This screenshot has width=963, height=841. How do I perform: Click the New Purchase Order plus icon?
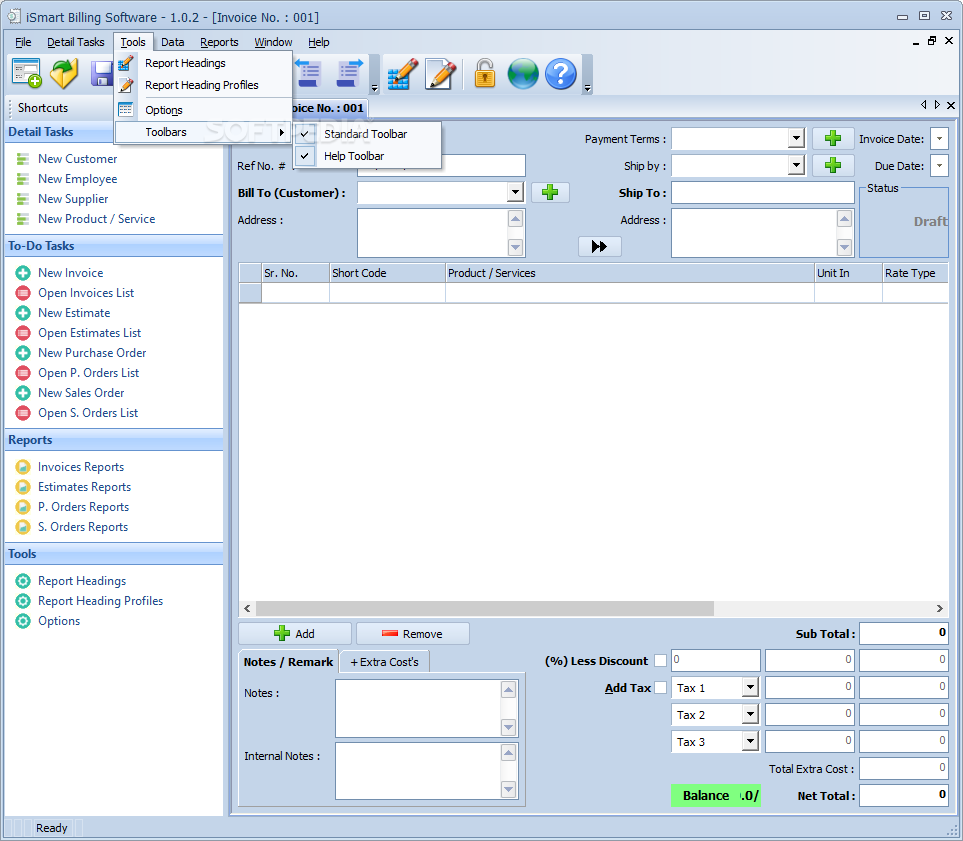tap(23, 353)
